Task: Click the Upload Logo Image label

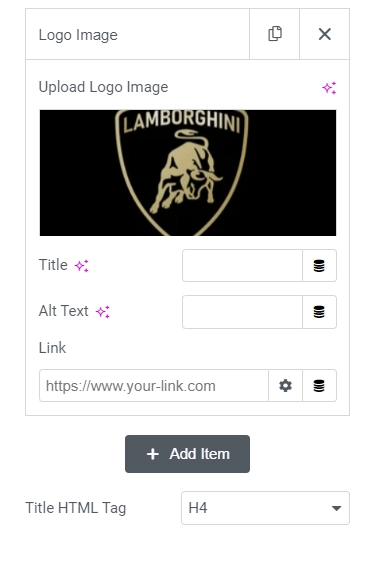Action: pyautogui.click(x=103, y=87)
